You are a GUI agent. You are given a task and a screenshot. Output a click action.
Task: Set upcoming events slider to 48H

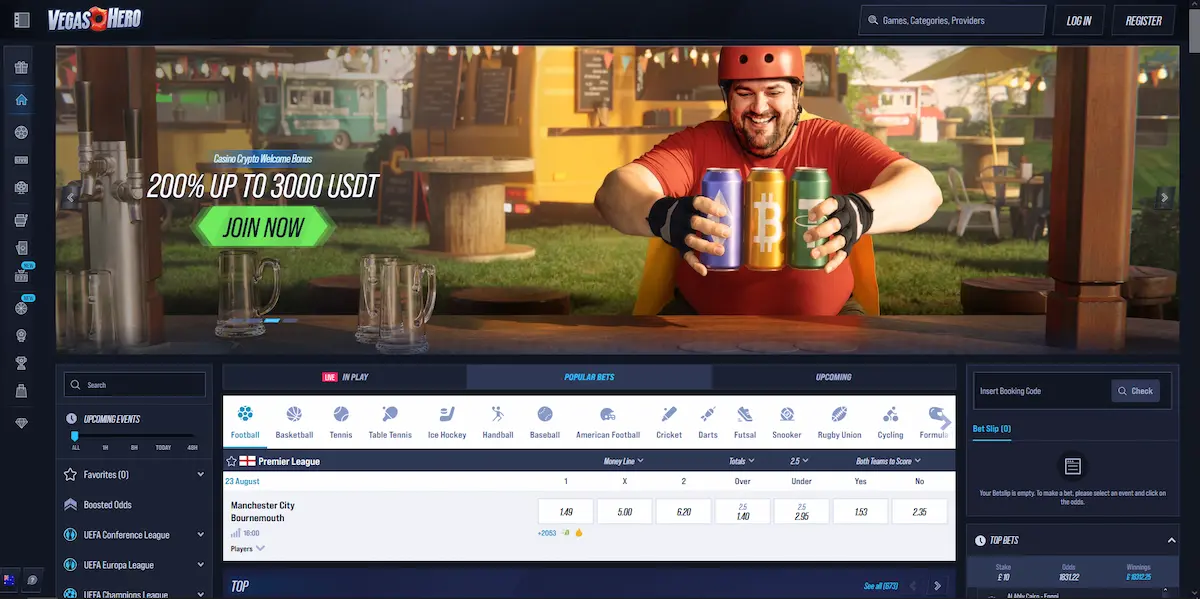point(192,447)
